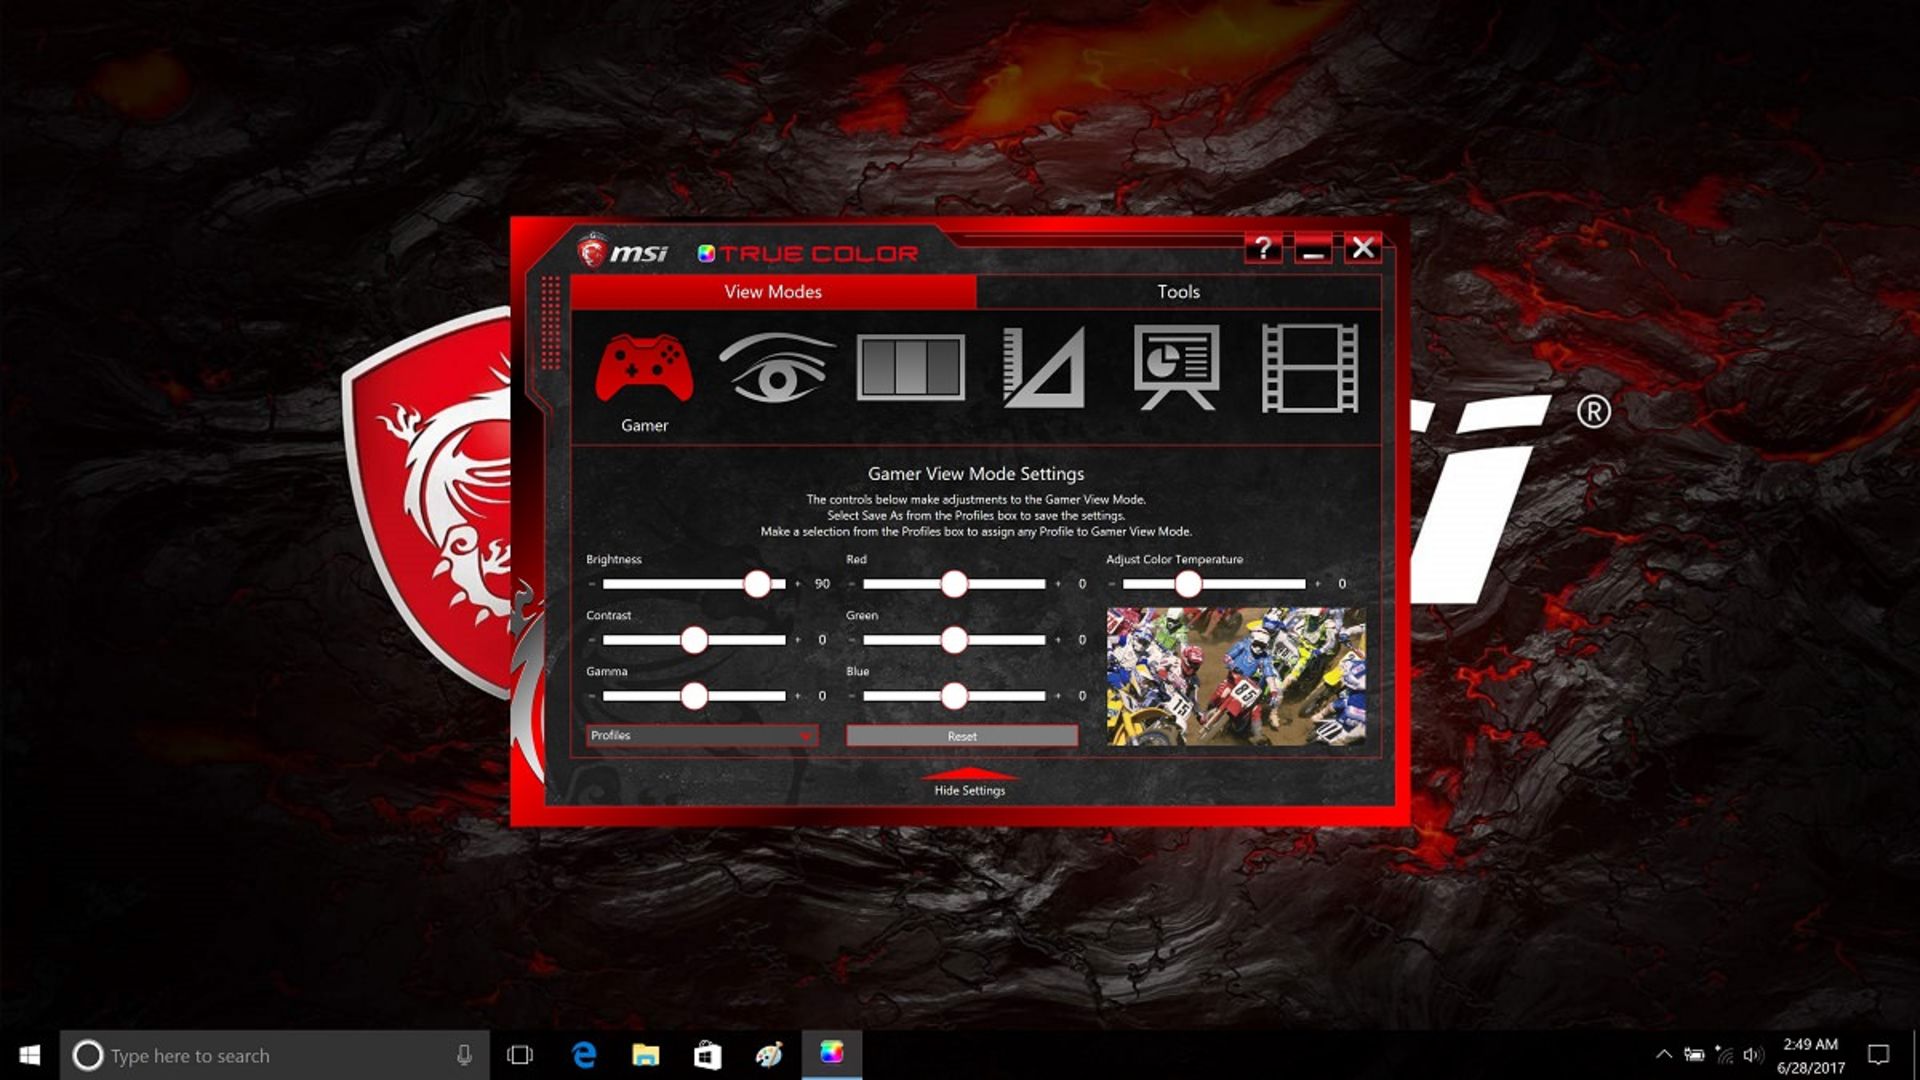Select the Office presentation view mode icon
The width and height of the screenshot is (1920, 1080).
[x=1176, y=367]
